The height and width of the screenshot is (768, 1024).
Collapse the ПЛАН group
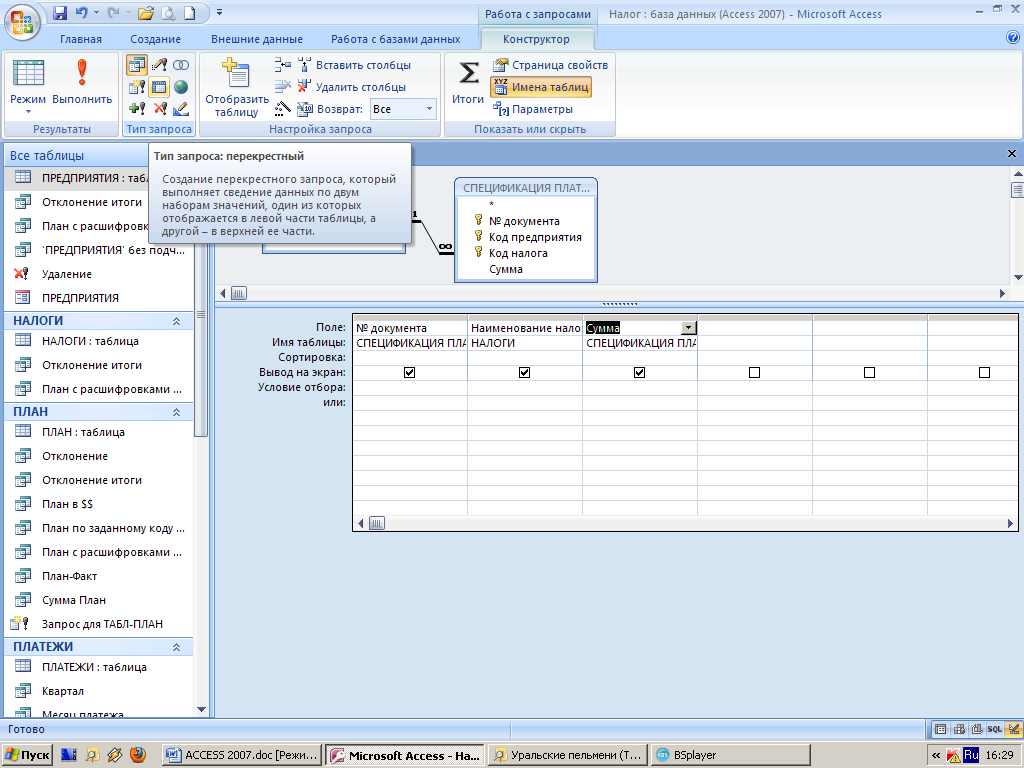[x=176, y=411]
